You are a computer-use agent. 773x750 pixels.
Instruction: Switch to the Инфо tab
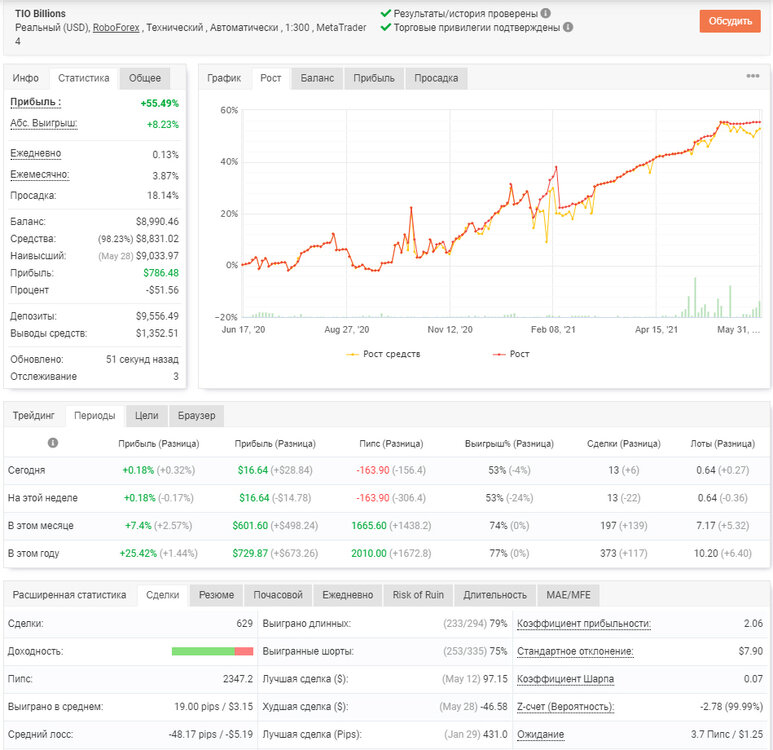pos(26,78)
